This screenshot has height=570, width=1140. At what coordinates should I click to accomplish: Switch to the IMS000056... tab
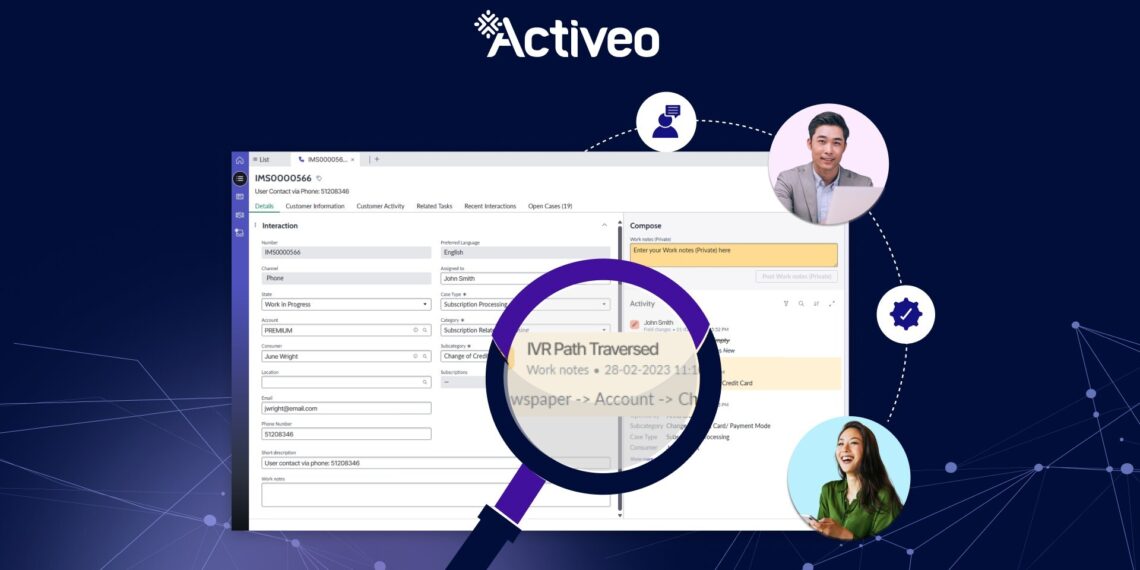(x=324, y=159)
